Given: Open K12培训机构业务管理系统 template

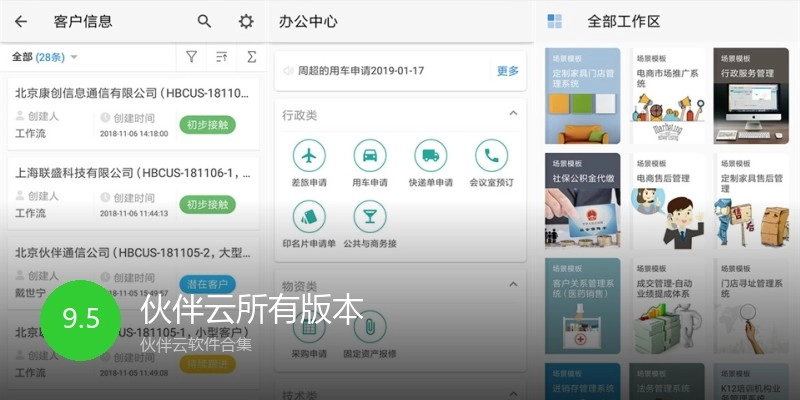Looking at the screenshot, I should point(751,382).
